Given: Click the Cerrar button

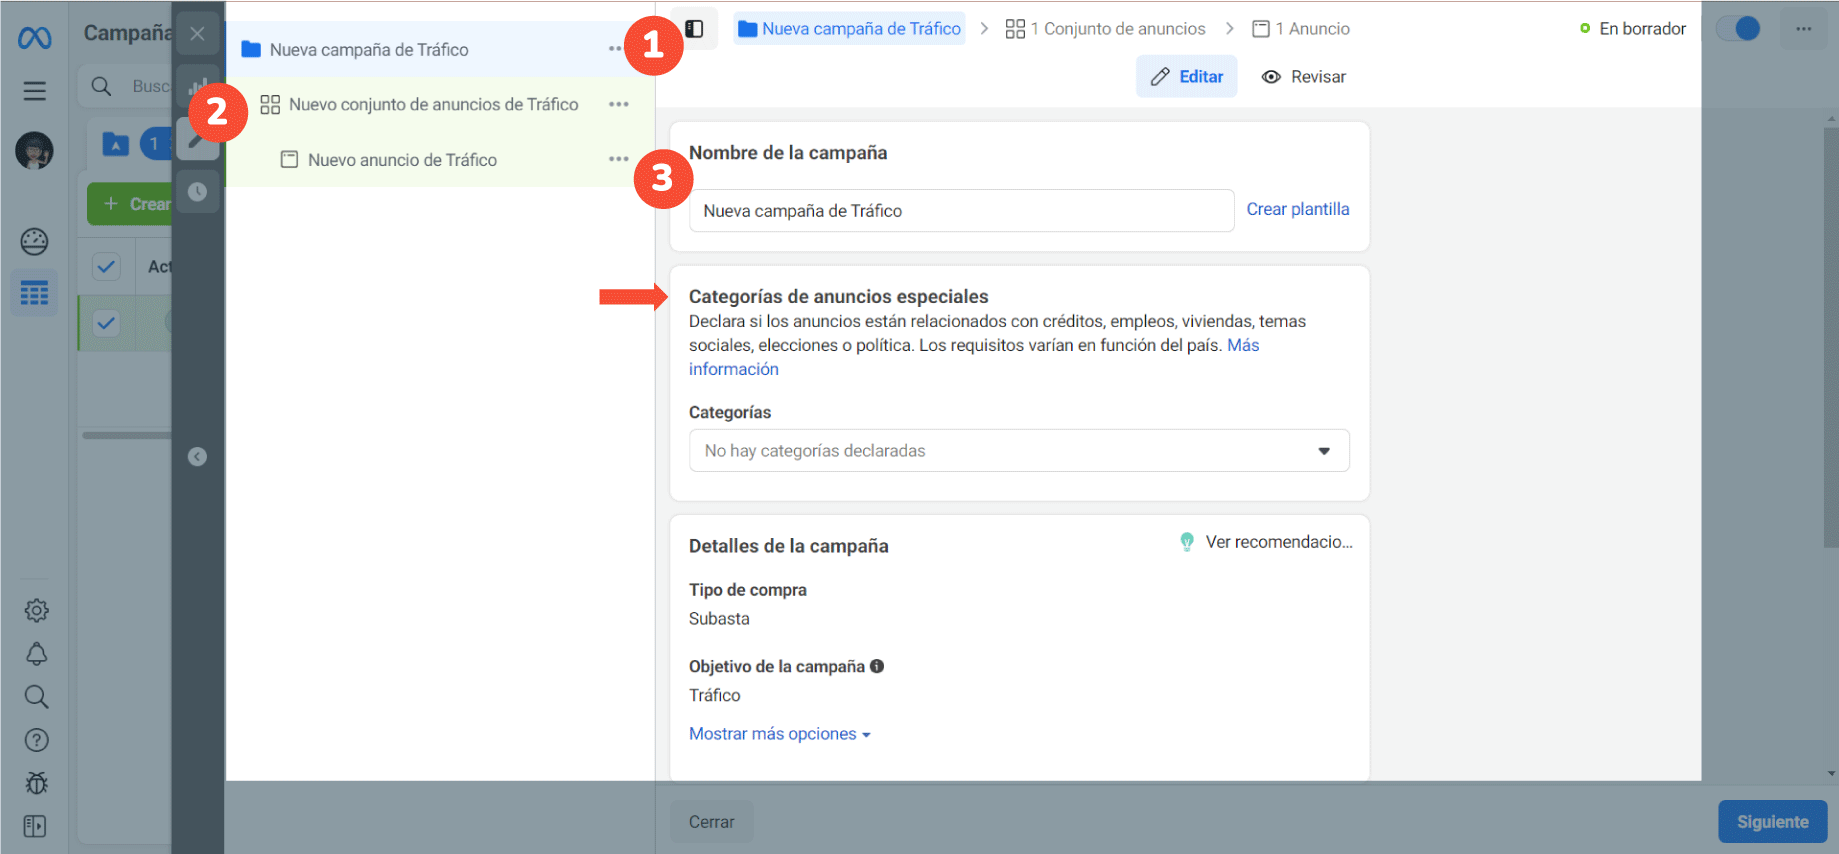Looking at the screenshot, I should [712, 822].
